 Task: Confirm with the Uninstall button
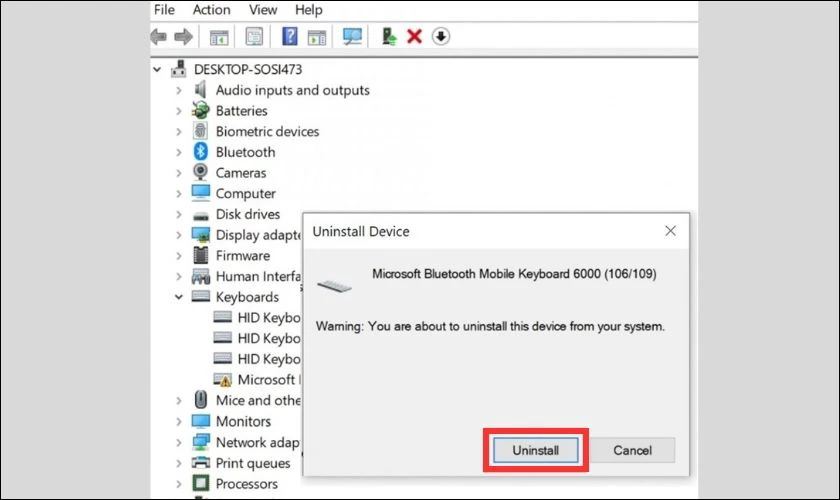(x=536, y=450)
